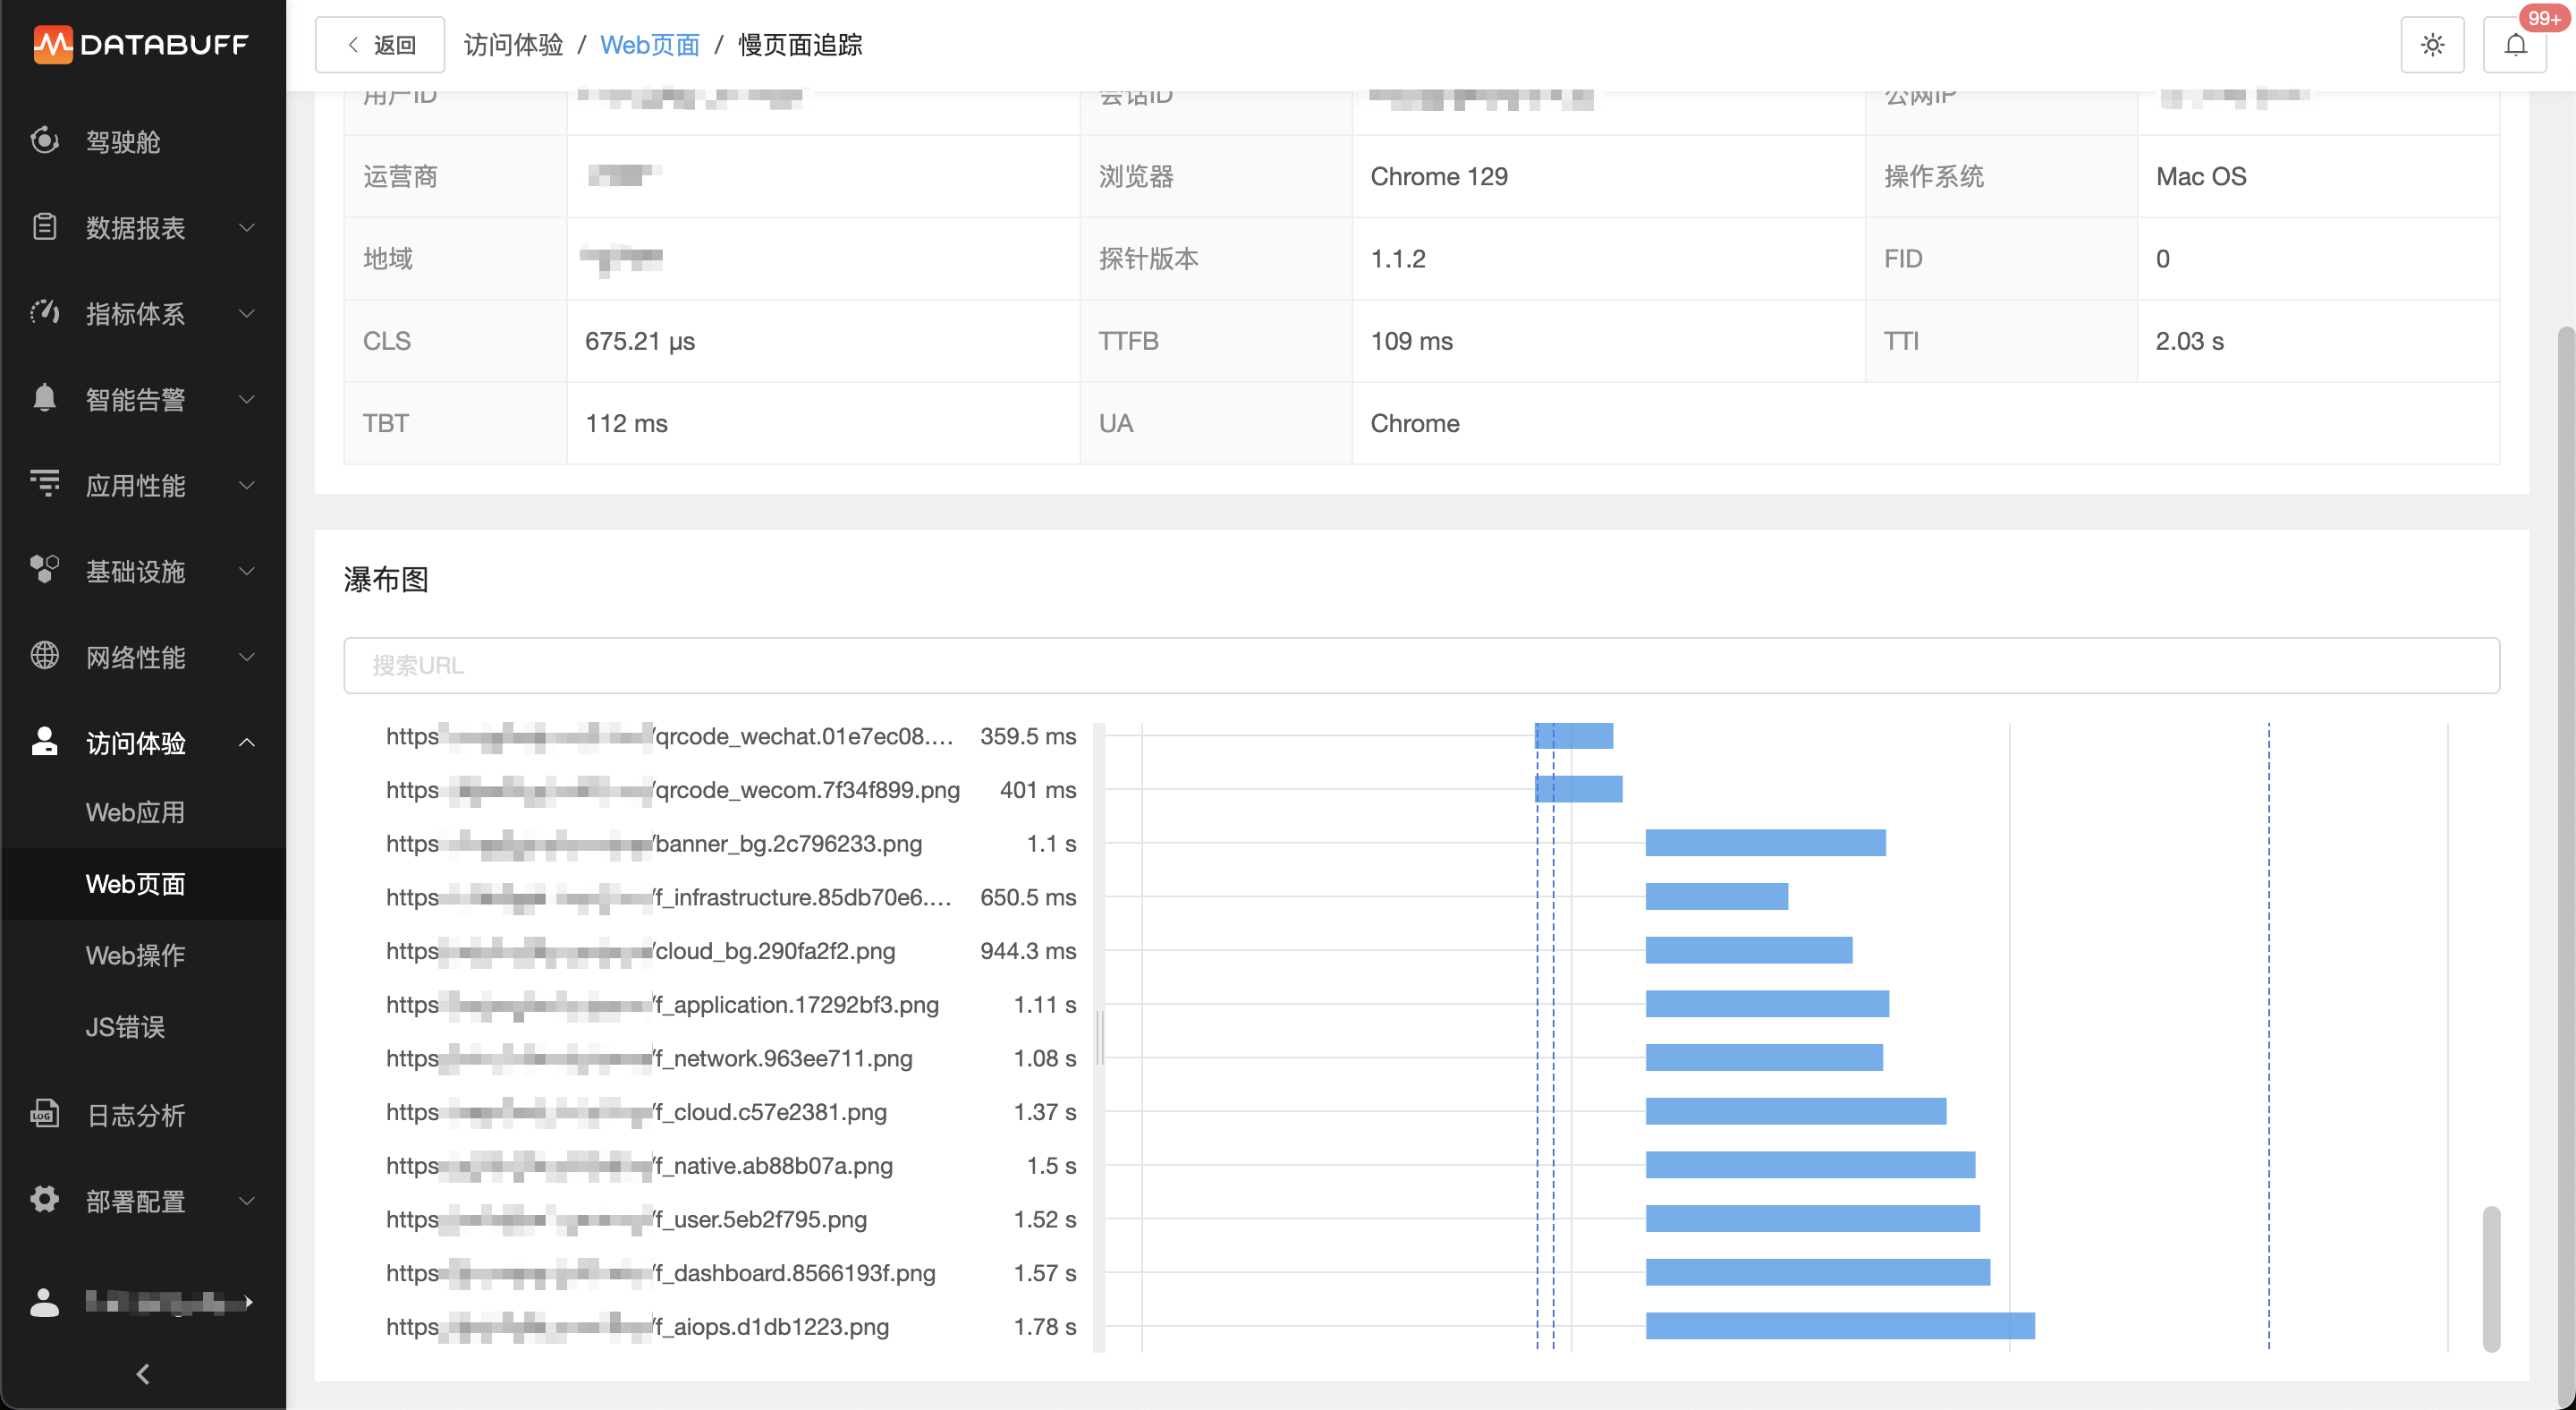This screenshot has width=2576, height=1410.
Task: Click the 1.78 s duration value
Action: pos(1045,1326)
